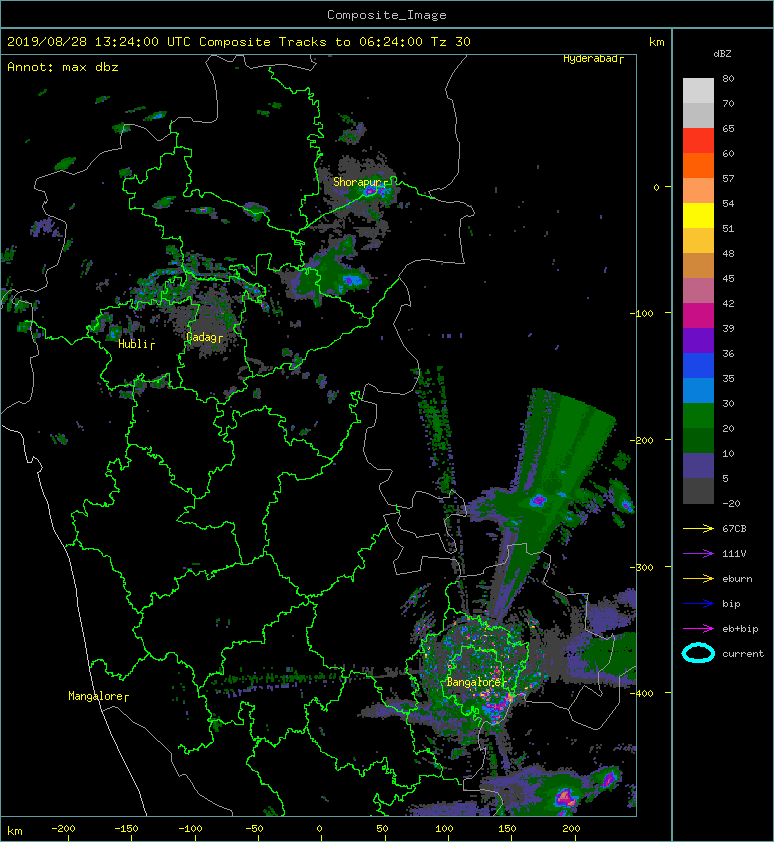Click the cyan 'current' ellipse legend icon
The width and height of the screenshot is (774, 842).
pyautogui.click(x=698, y=654)
